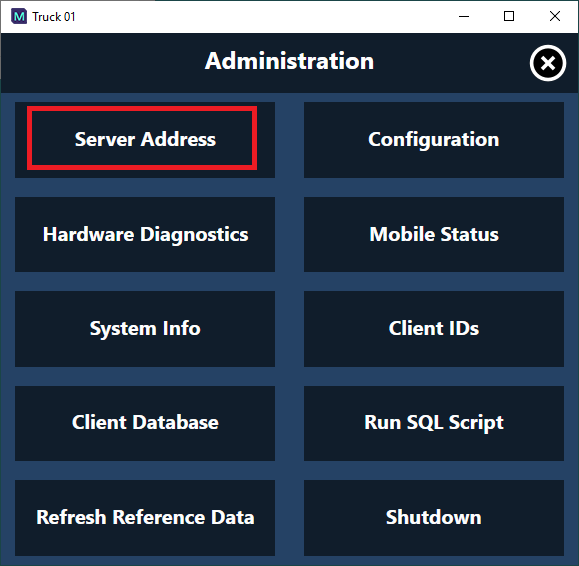
Task: Launch Hardware Diagnostics
Action: (145, 234)
